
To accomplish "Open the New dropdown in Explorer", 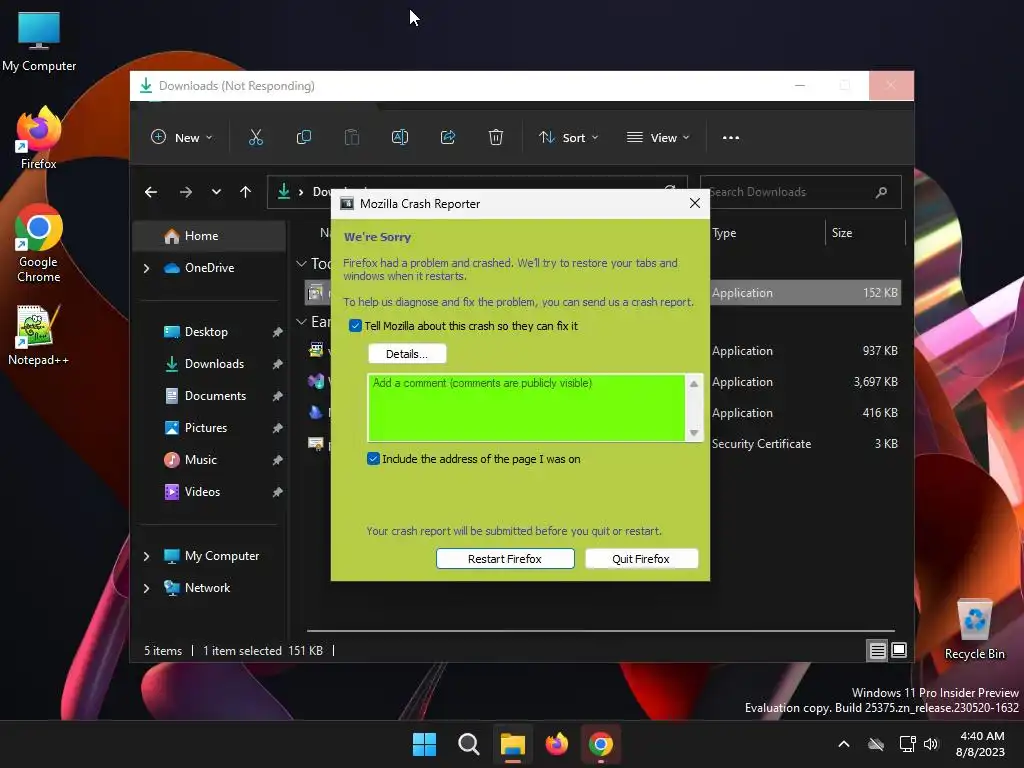I will pyautogui.click(x=182, y=138).
